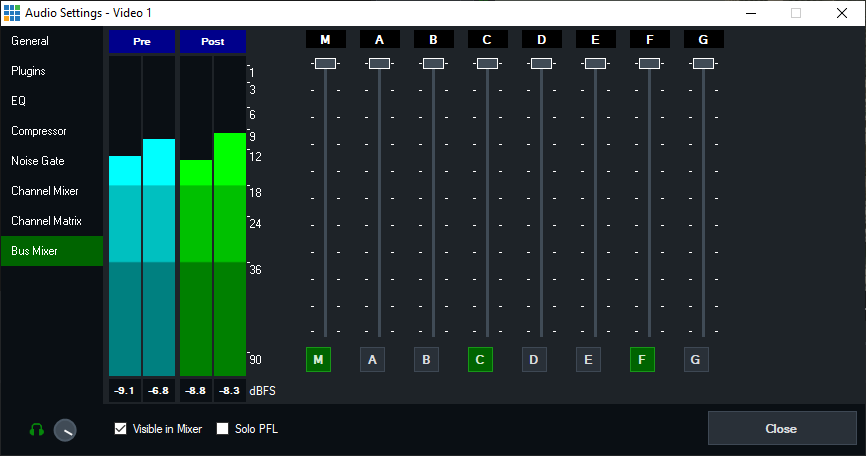
Task: Click the green headphones monitor icon
Action: coord(36,430)
